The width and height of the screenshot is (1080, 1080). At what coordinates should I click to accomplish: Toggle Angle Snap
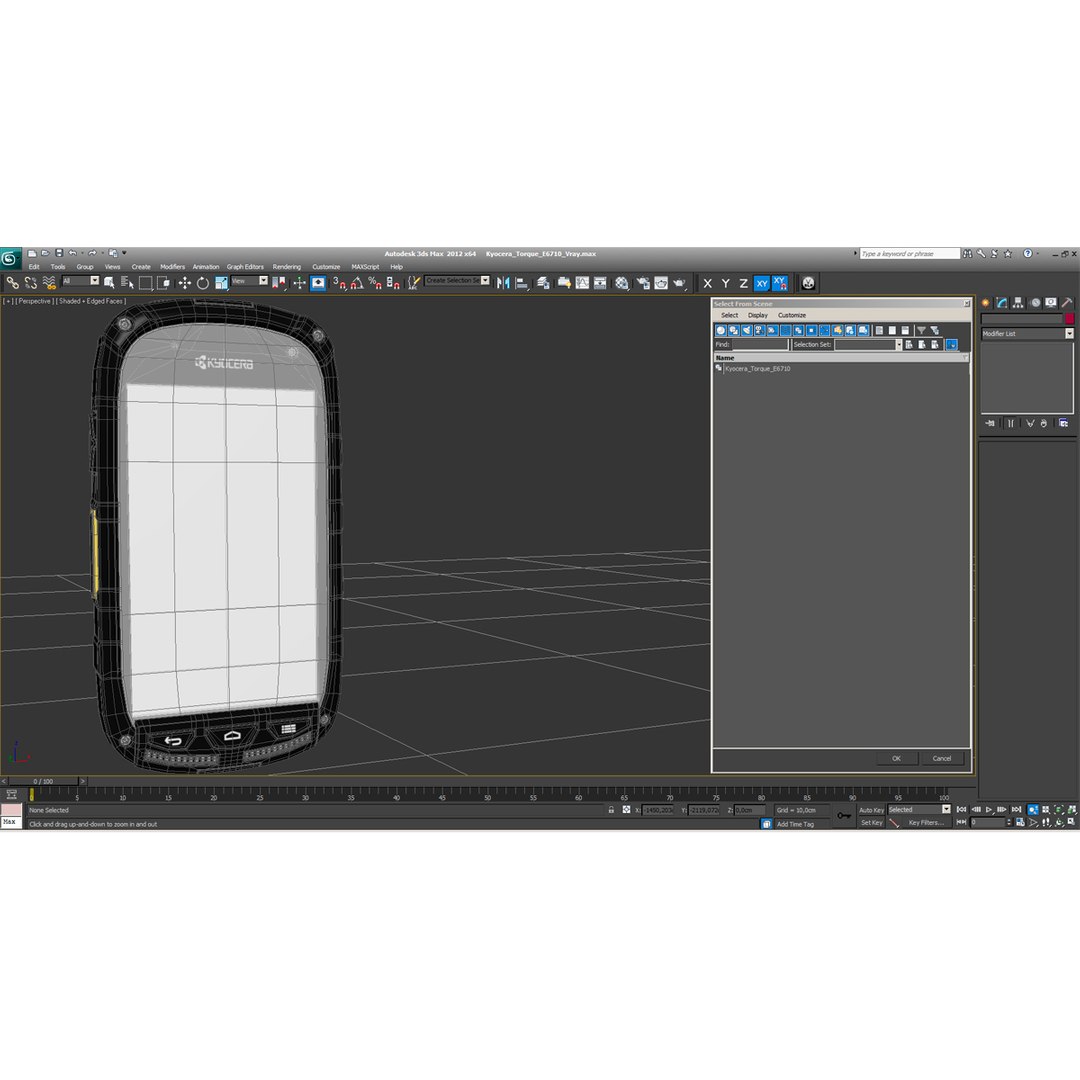click(357, 283)
